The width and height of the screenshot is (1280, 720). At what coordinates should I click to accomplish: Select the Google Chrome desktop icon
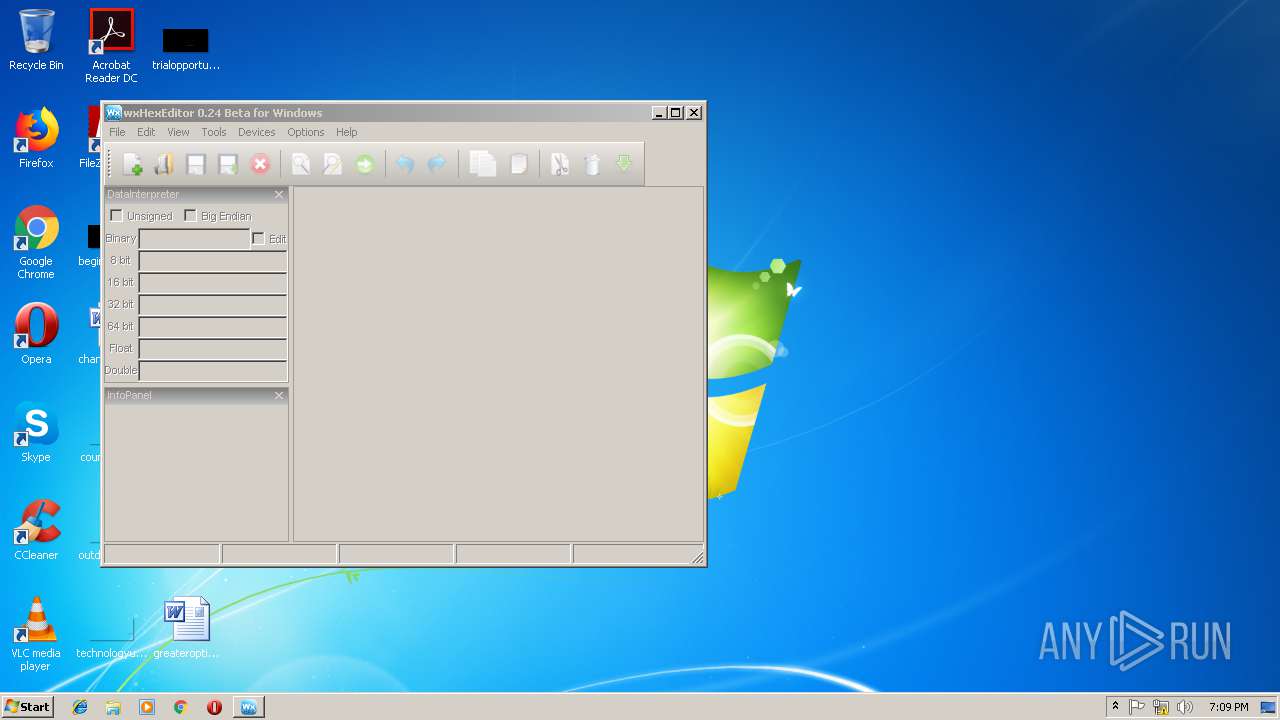pos(36,242)
